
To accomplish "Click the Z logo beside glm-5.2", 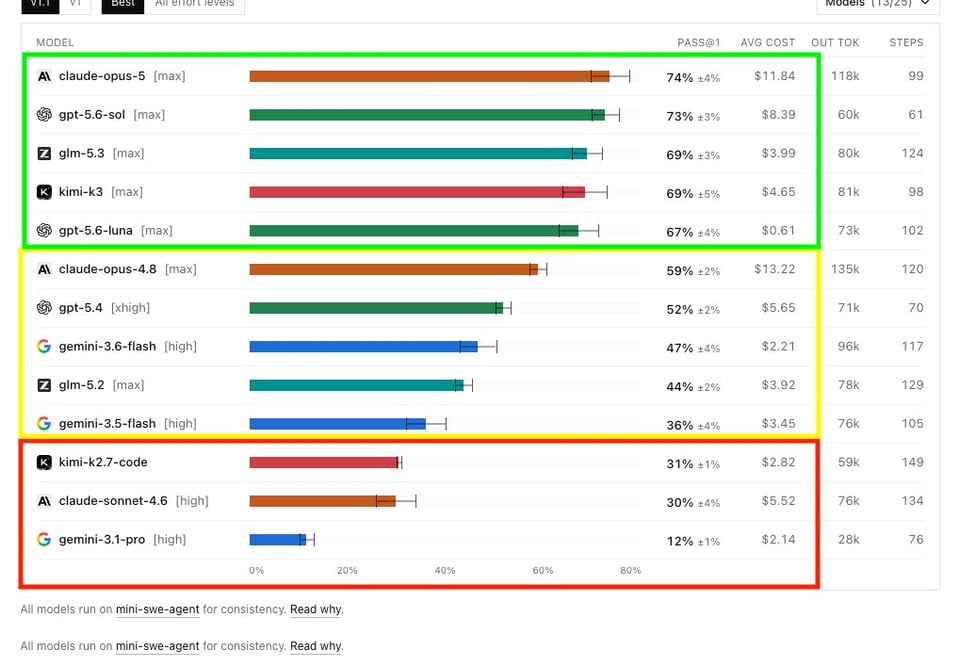I will tap(44, 385).
